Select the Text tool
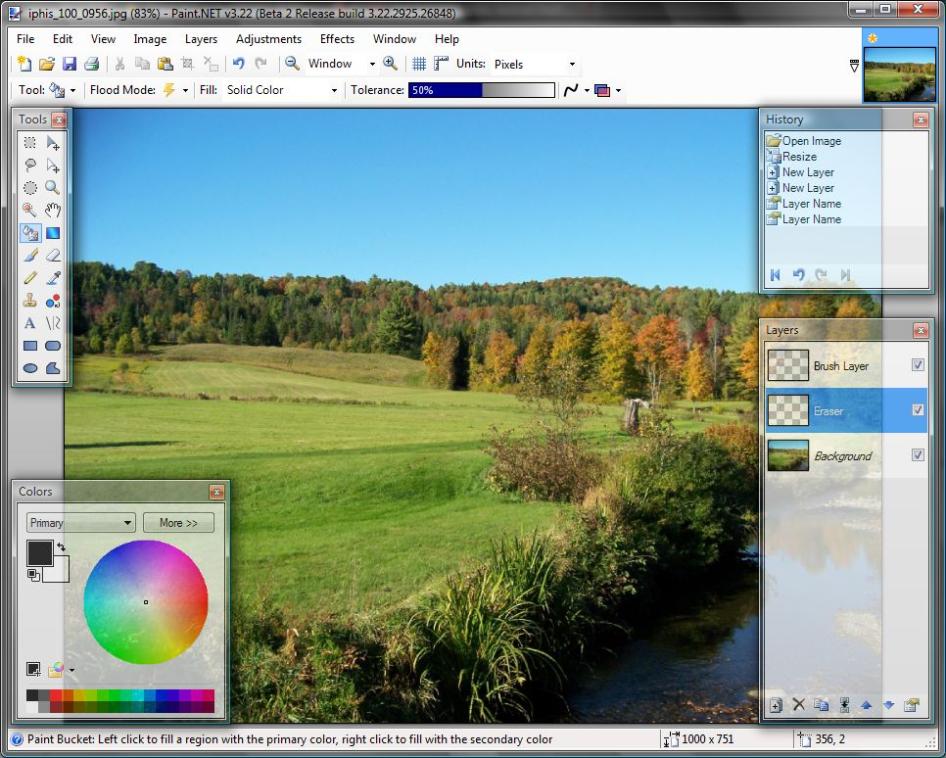Viewport: 946px width, 758px height. point(30,323)
